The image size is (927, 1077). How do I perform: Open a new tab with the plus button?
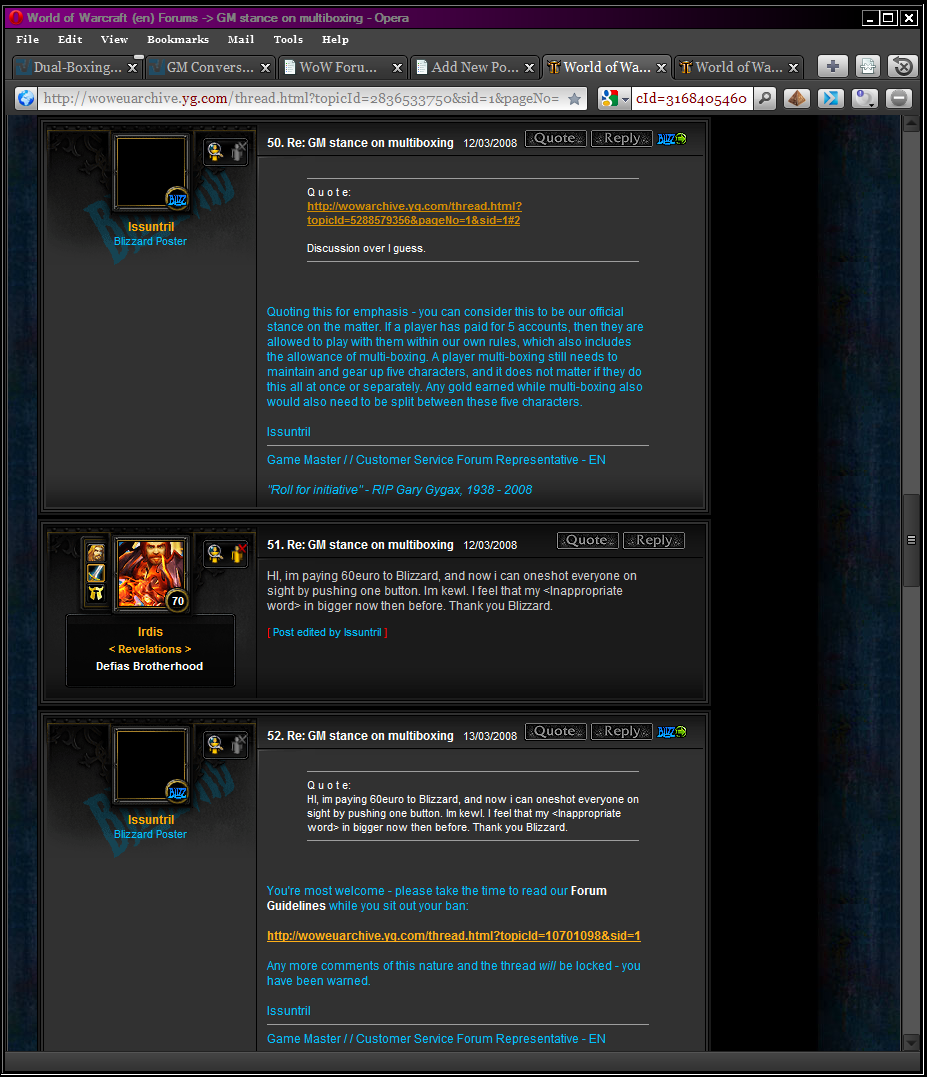point(832,67)
